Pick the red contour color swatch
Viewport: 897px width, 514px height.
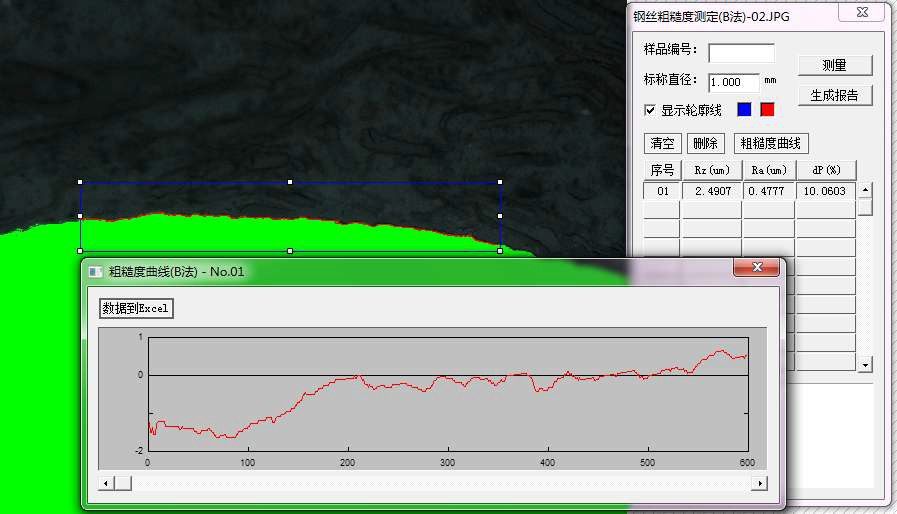[767, 109]
